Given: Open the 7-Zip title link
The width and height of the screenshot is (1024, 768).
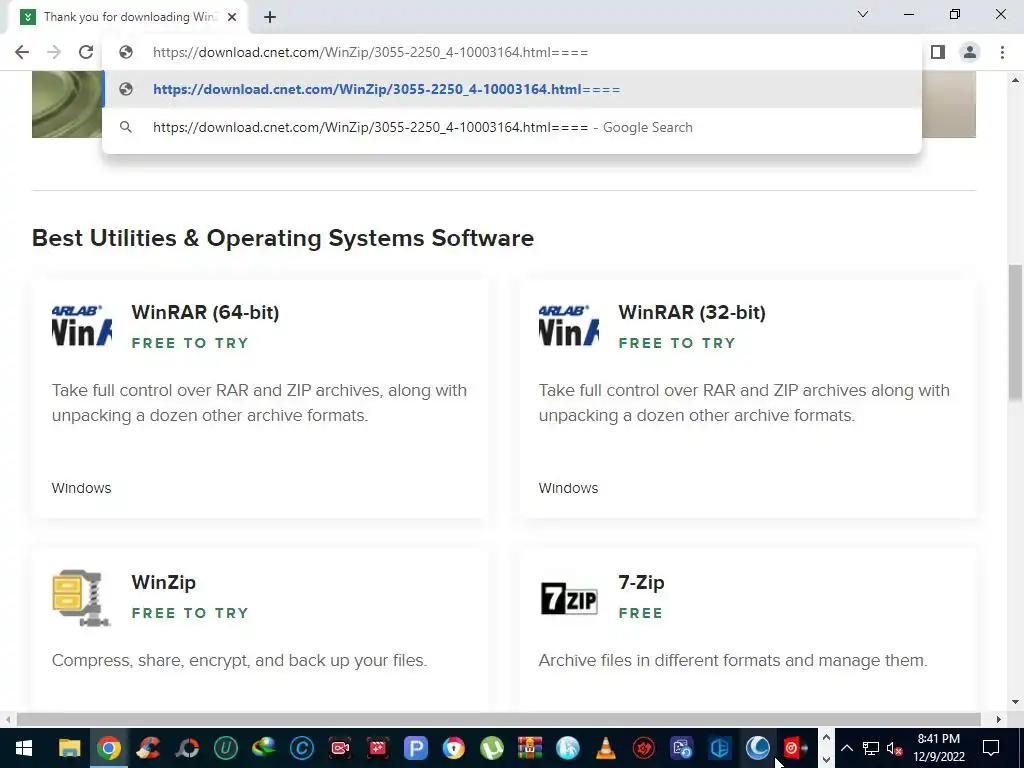Looking at the screenshot, I should (x=641, y=582).
